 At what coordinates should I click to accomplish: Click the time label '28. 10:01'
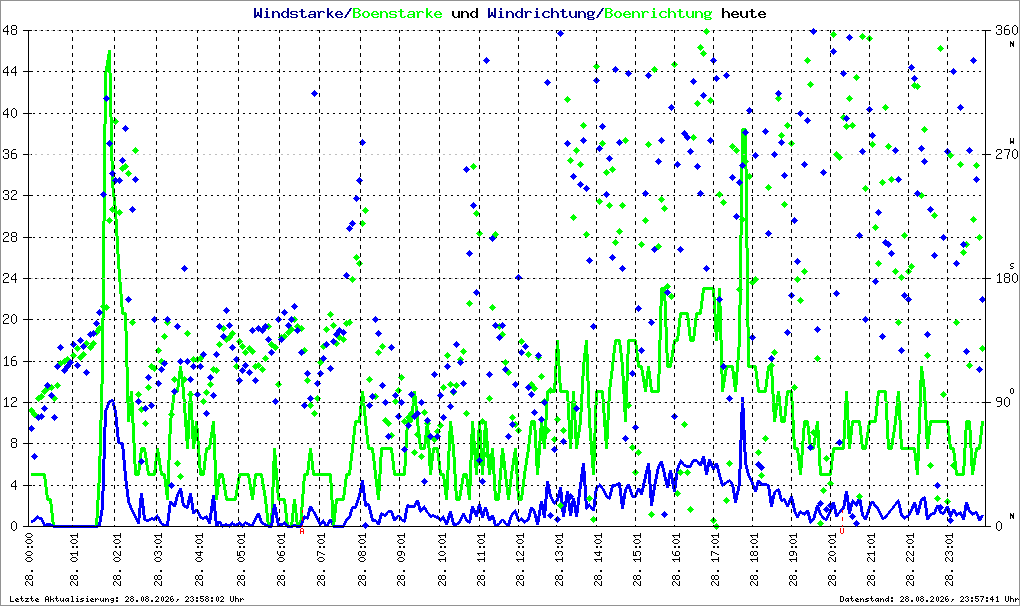[442, 559]
